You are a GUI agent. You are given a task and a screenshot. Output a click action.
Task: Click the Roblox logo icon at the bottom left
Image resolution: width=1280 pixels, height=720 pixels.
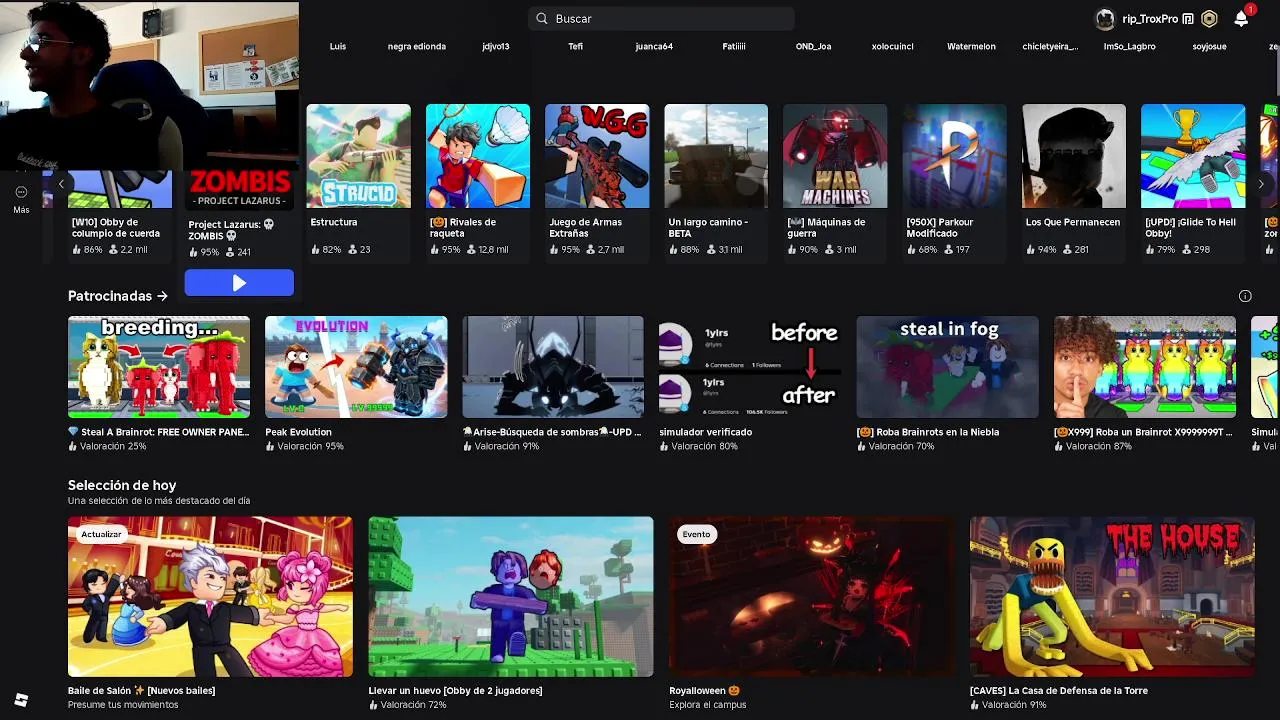pos(21,700)
